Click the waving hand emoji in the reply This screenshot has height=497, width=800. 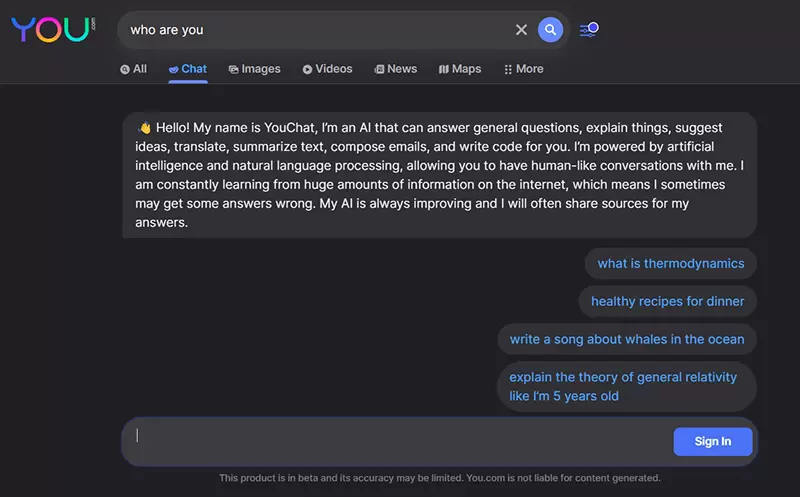coord(144,128)
